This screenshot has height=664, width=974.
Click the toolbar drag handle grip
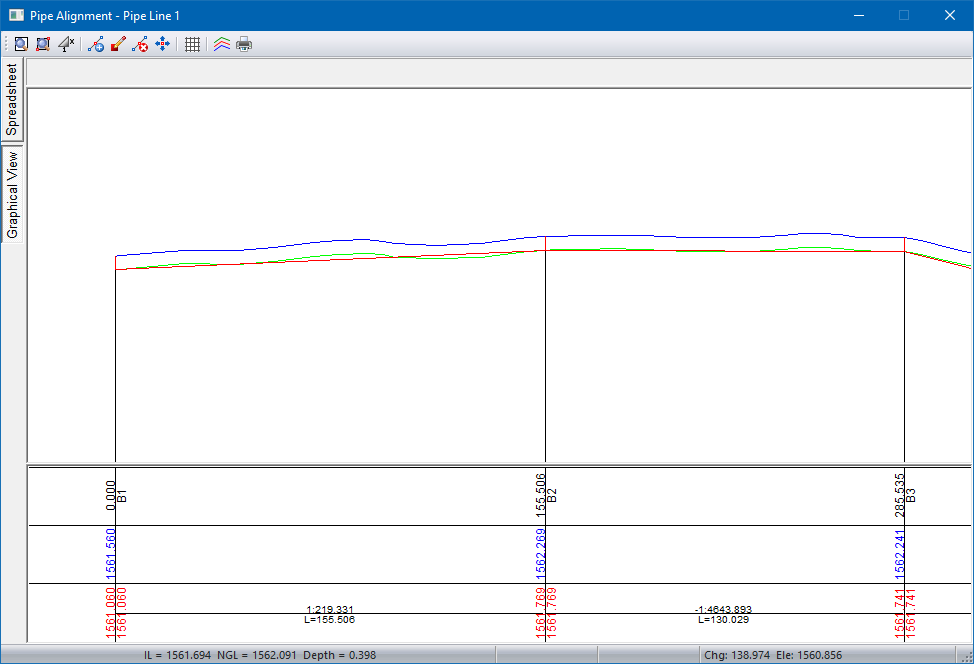(x=5, y=44)
